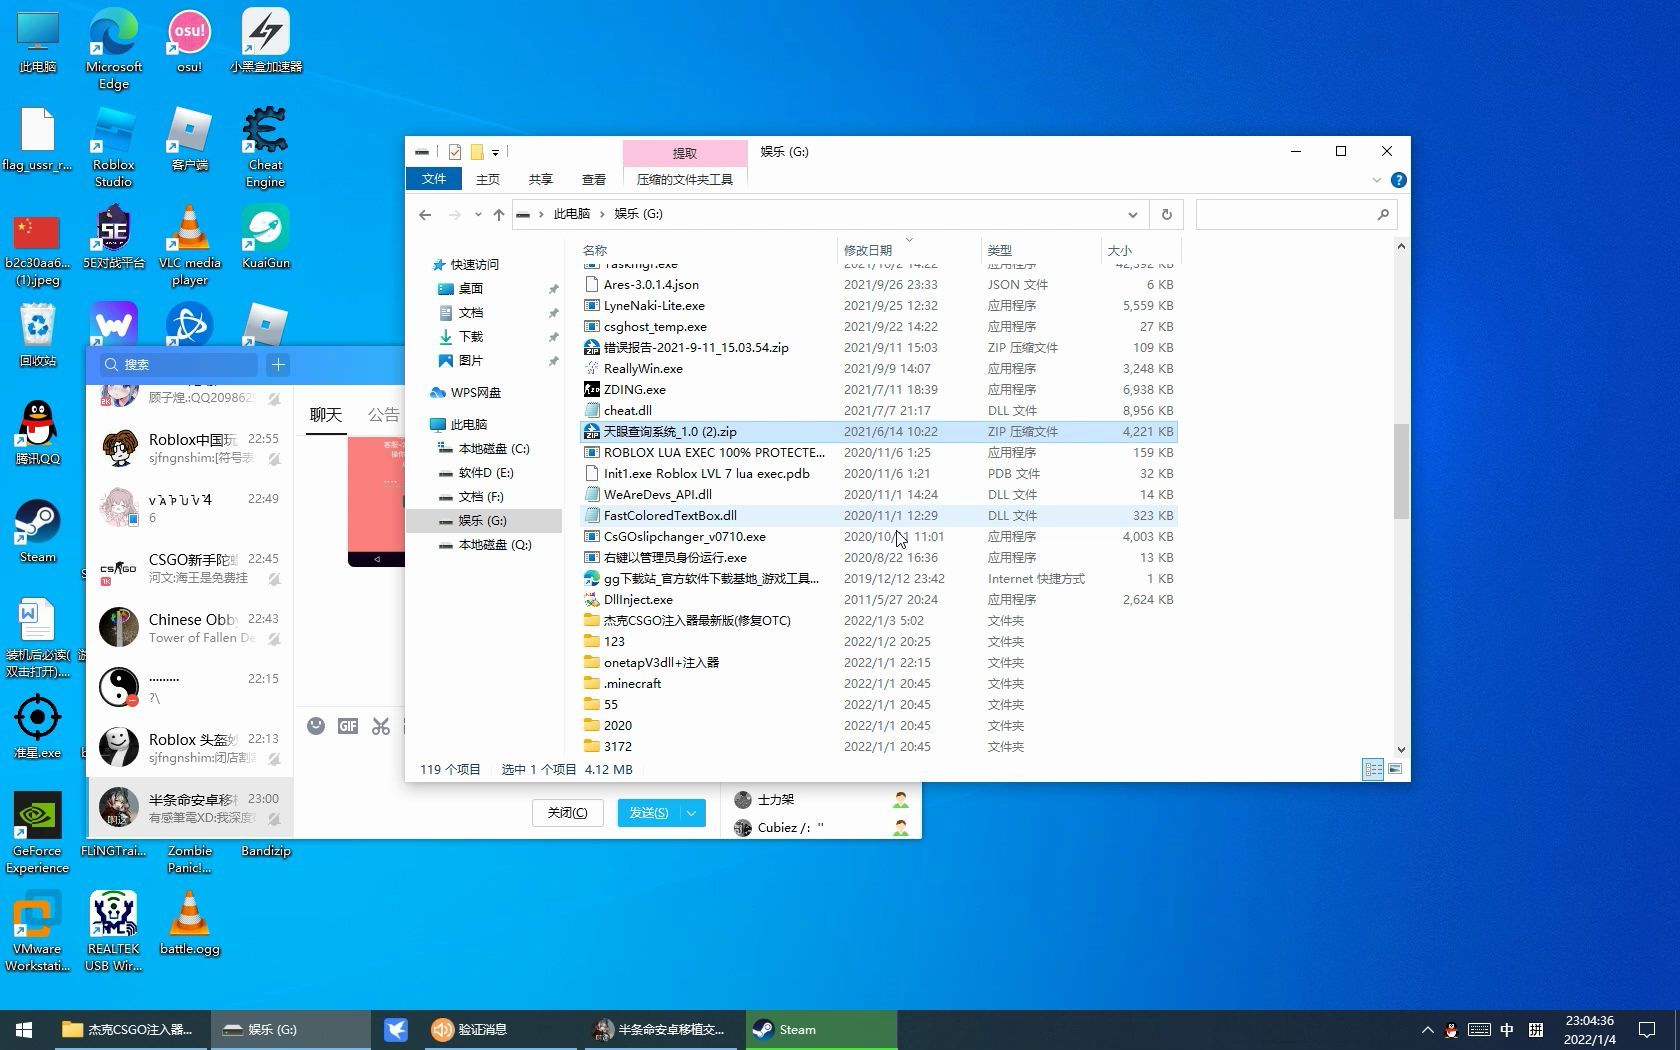Click the Explorer back arrow
1680x1050 pixels.
[425, 214]
